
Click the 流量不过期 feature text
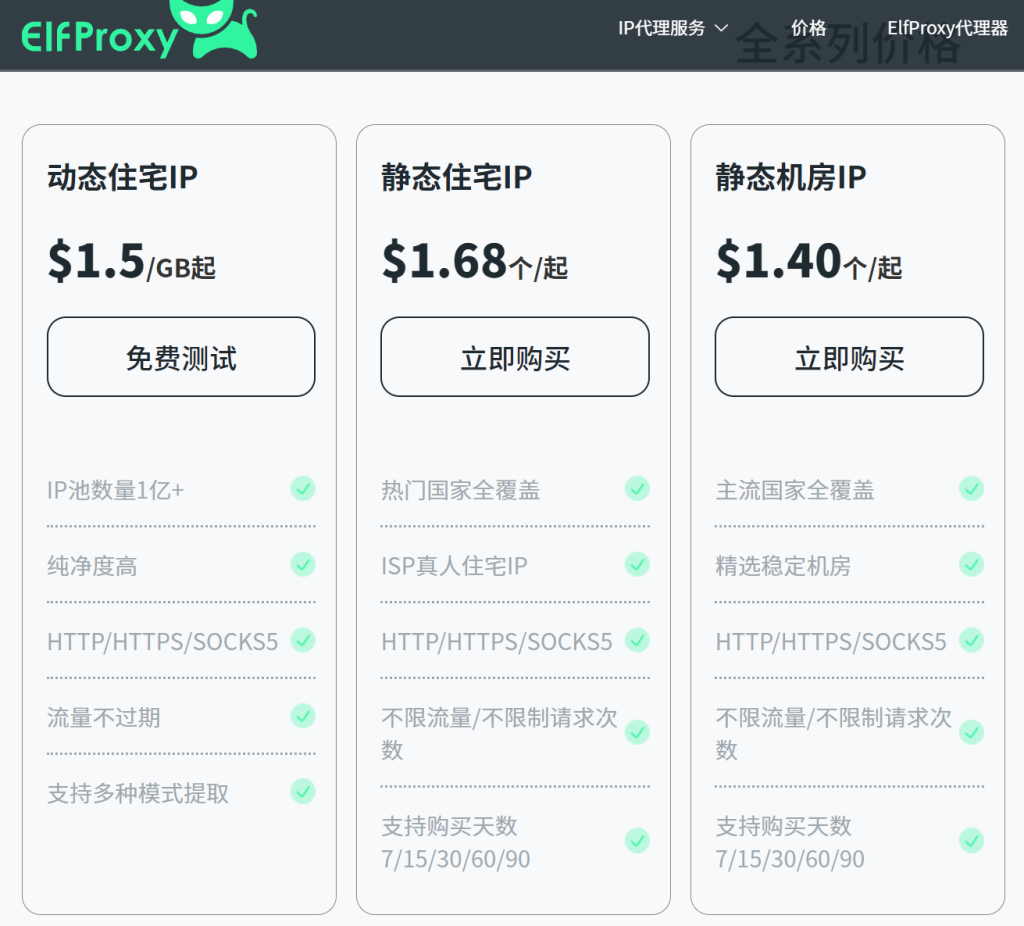[x=104, y=717]
